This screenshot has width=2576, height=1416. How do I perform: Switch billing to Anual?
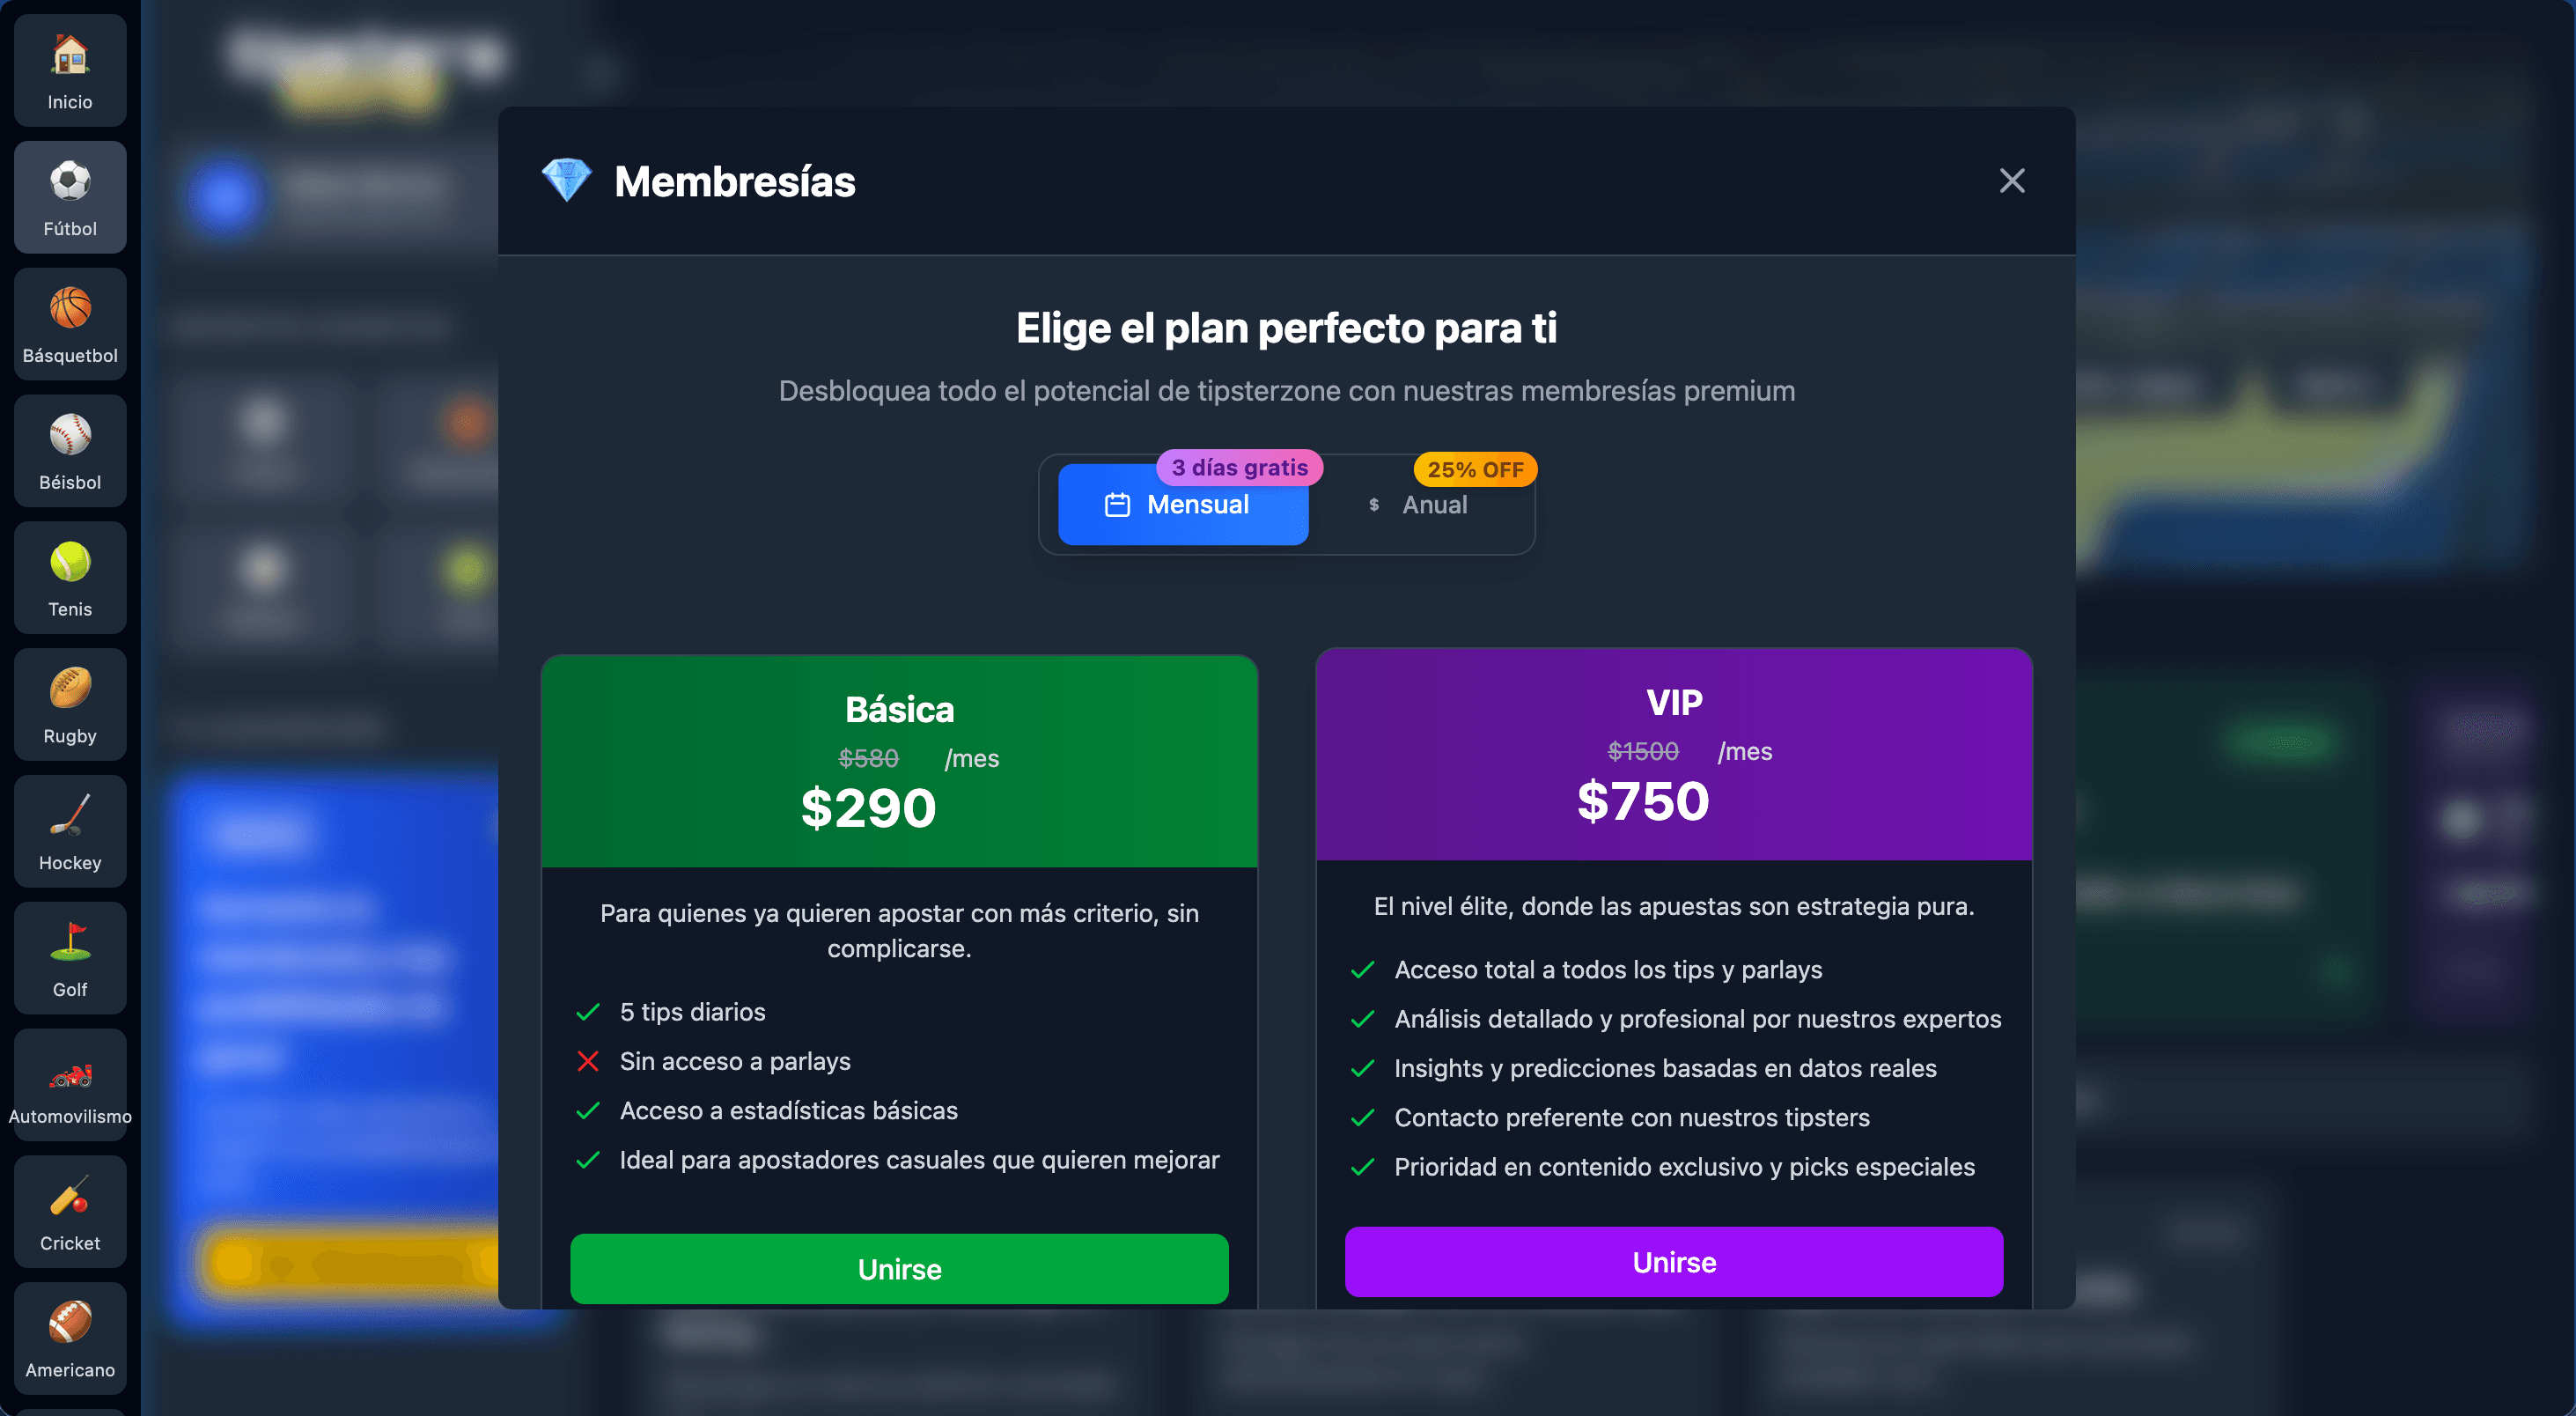coord(1419,505)
